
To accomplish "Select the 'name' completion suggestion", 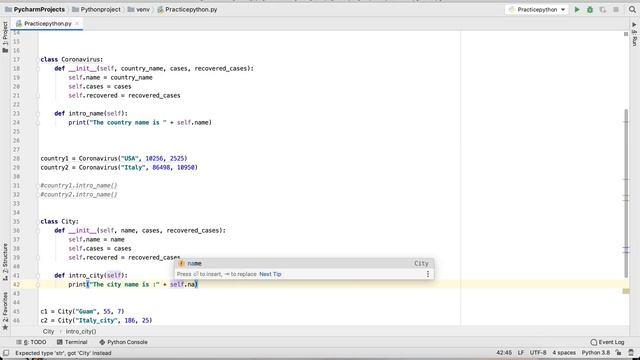I will tap(304, 264).
